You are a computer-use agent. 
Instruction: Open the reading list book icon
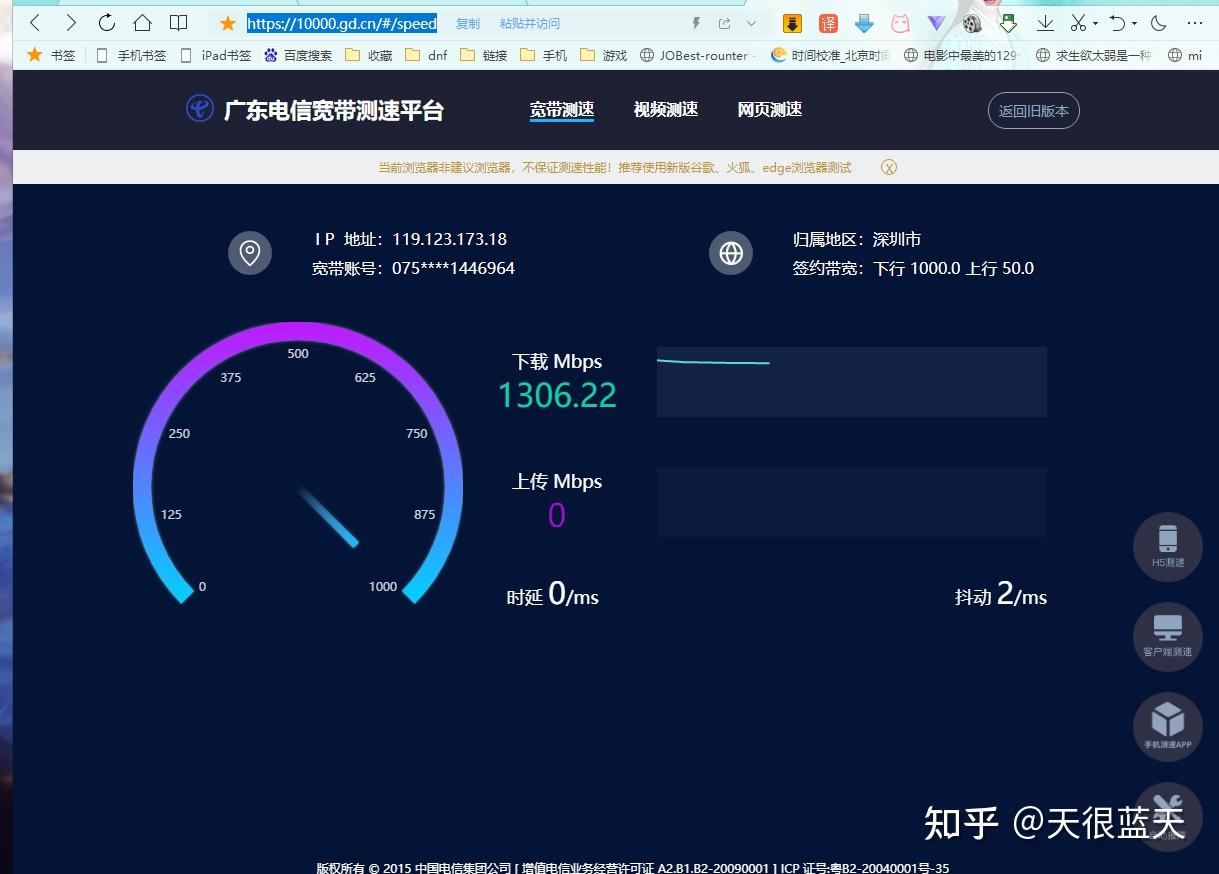tap(178, 23)
